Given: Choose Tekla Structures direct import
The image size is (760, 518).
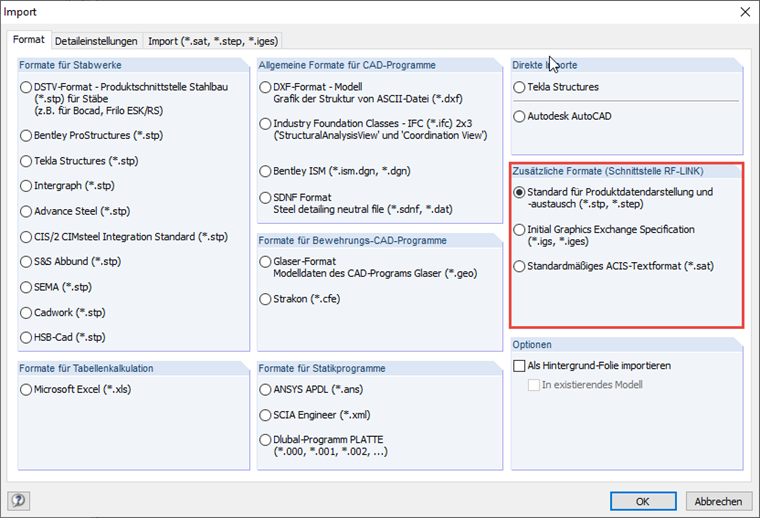Looking at the screenshot, I should click(519, 87).
